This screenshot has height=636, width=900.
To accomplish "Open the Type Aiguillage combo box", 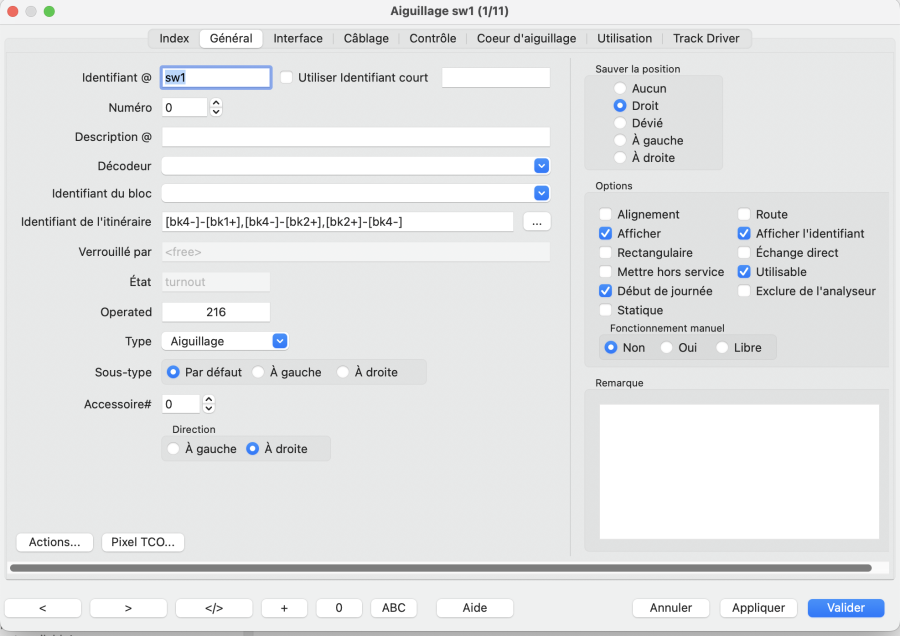I will coord(280,341).
